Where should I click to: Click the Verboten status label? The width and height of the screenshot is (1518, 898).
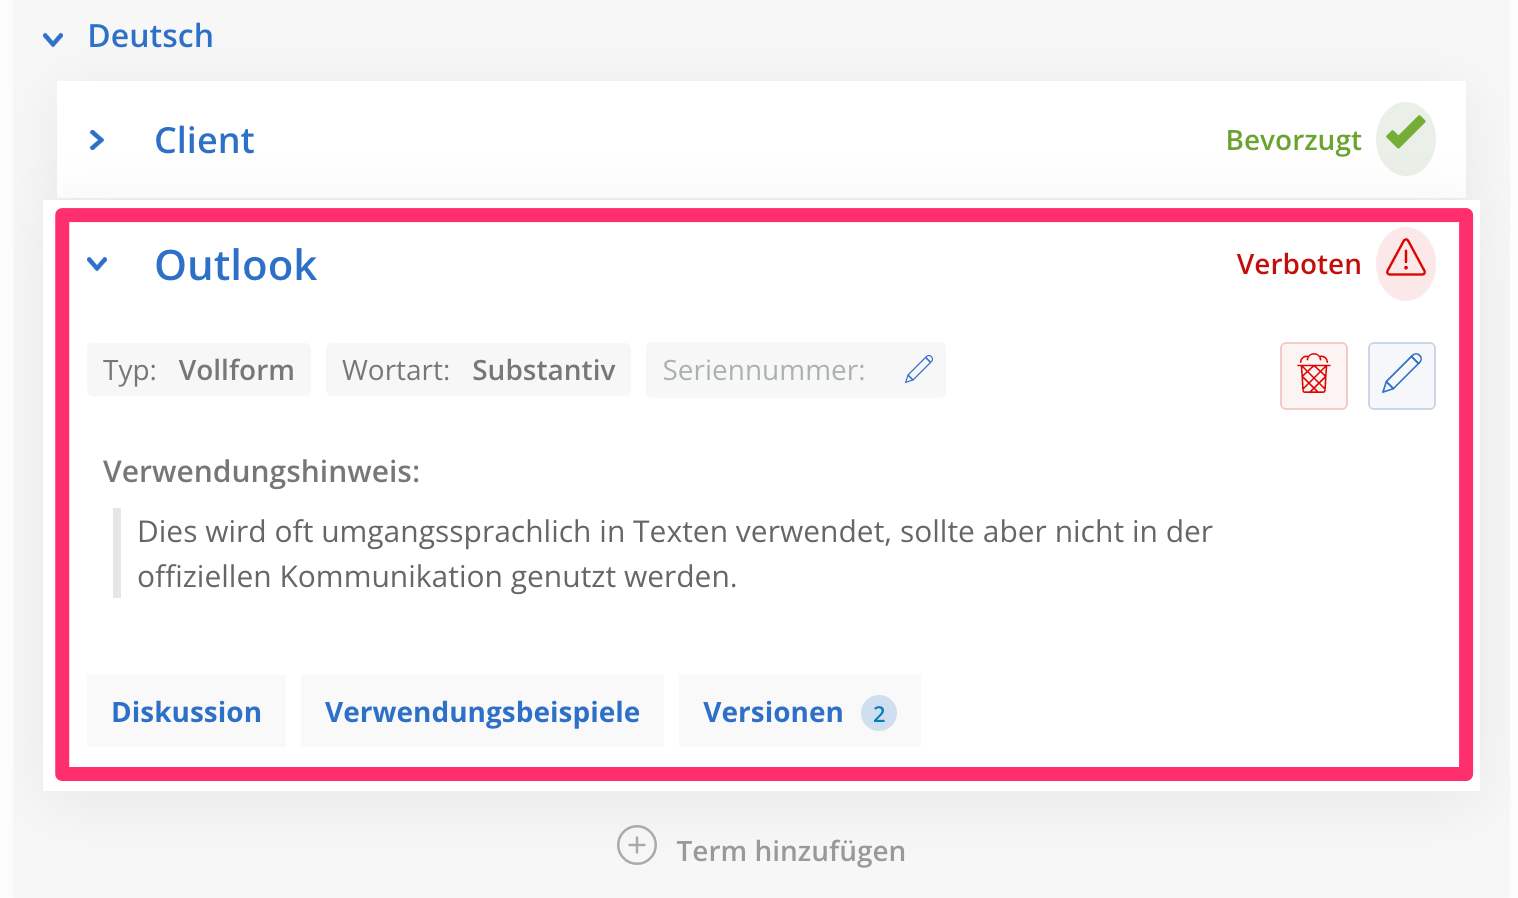click(1299, 264)
